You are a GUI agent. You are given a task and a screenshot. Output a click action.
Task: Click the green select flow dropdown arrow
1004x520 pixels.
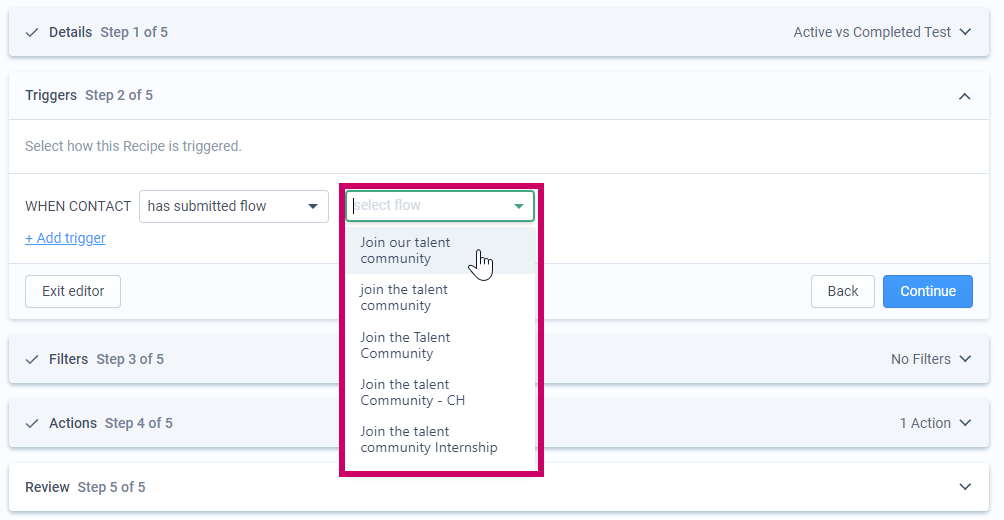519,206
